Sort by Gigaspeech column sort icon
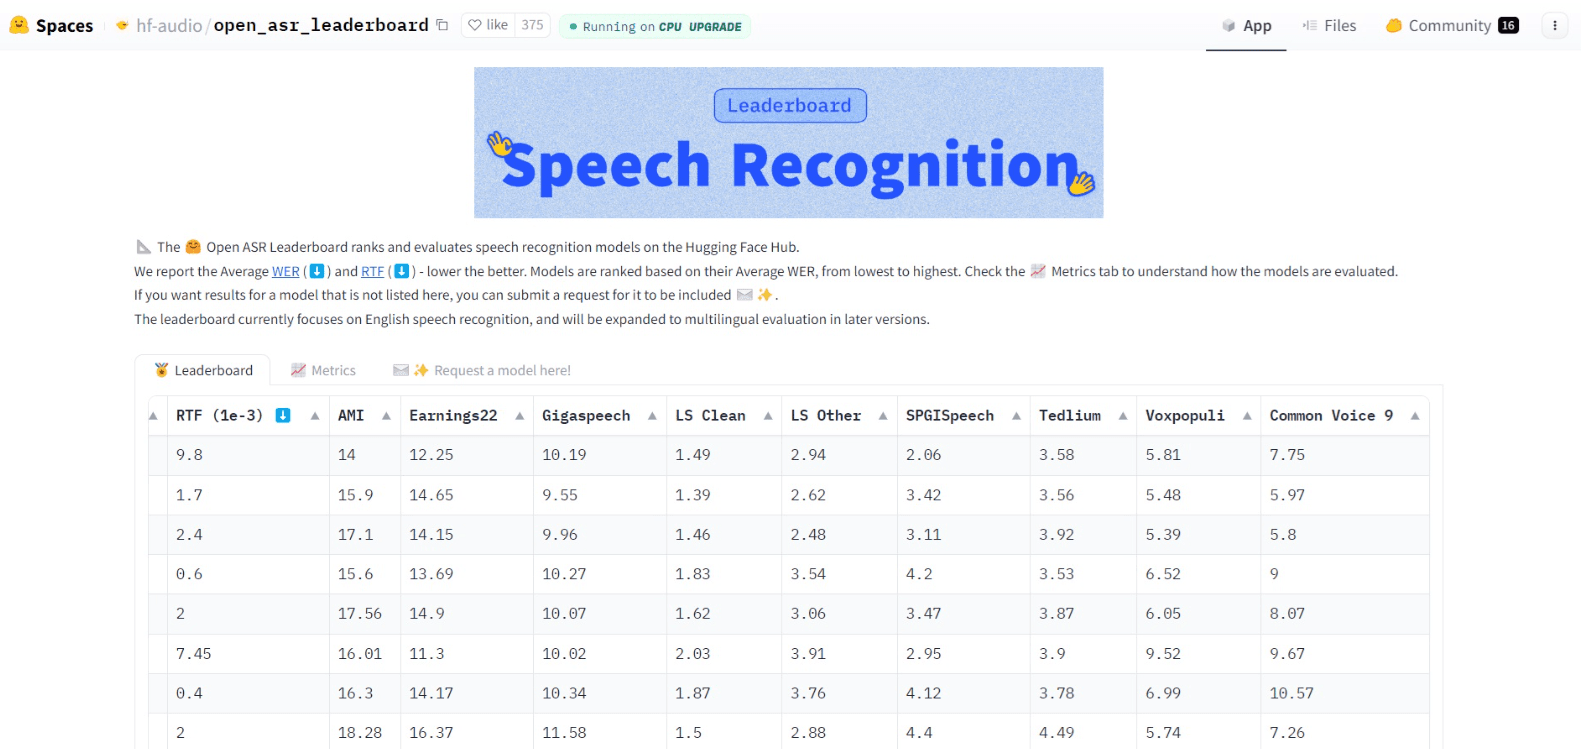This screenshot has width=1581, height=749. (652, 416)
